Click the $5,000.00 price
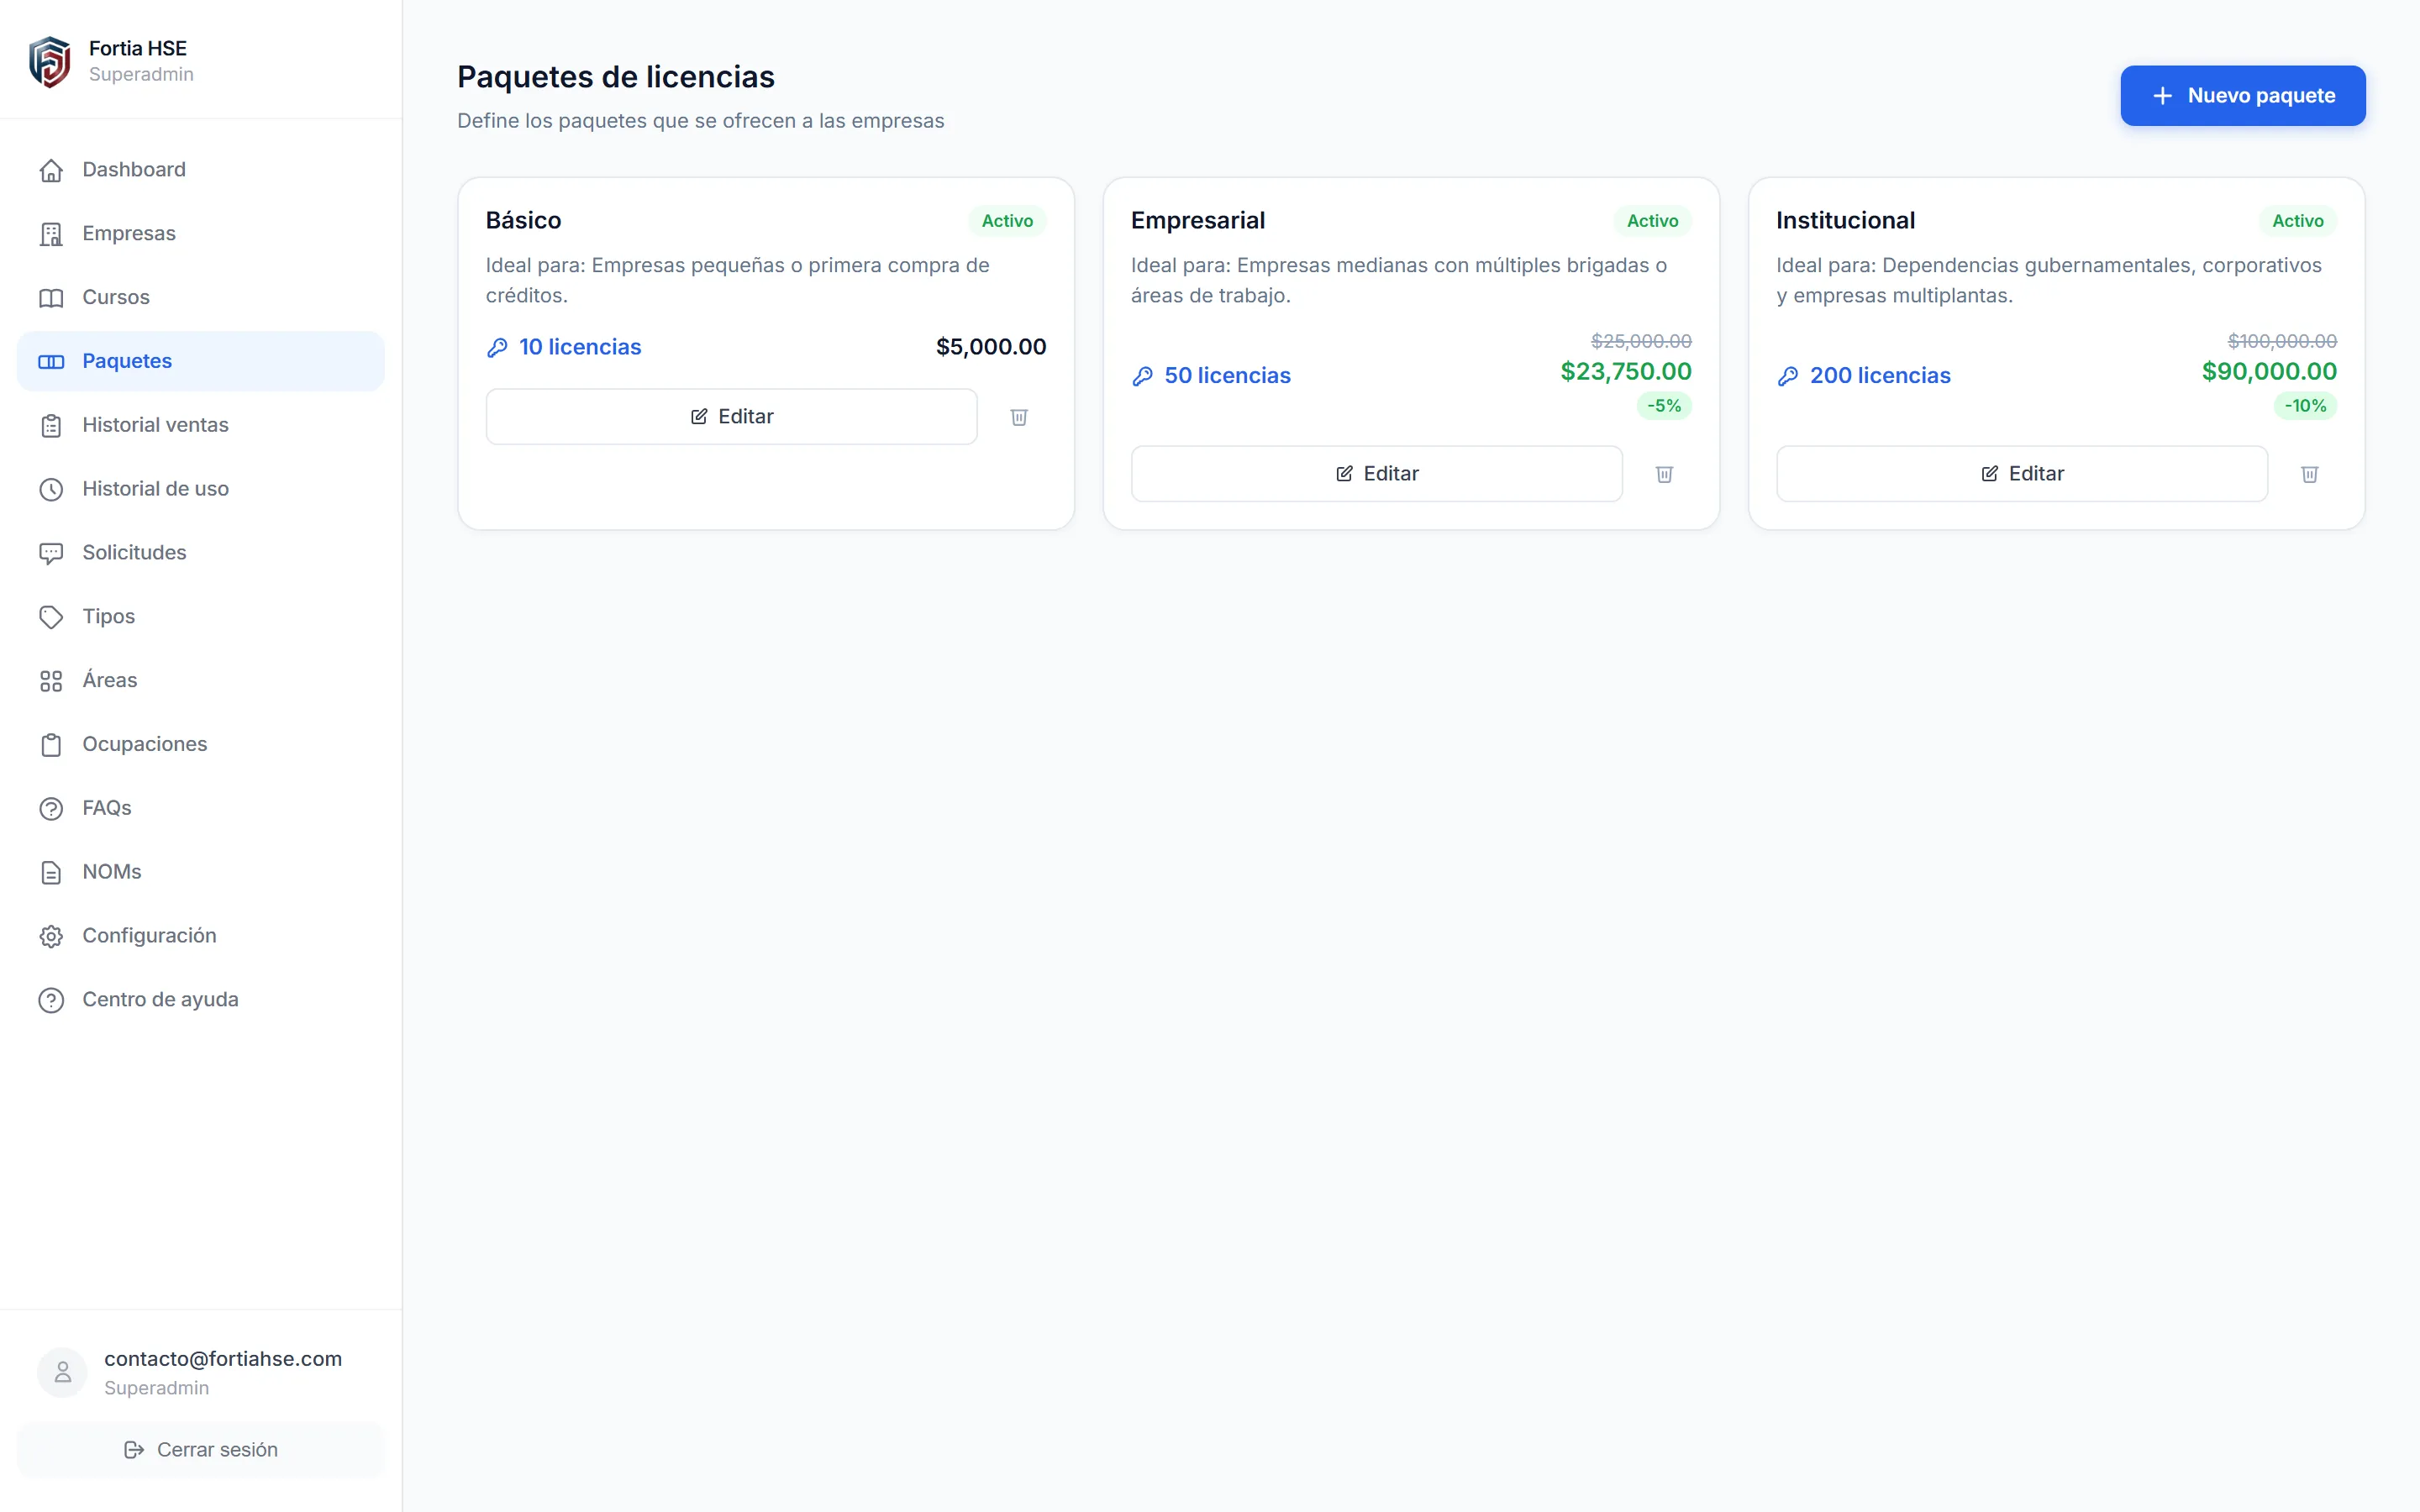This screenshot has height=1512, width=2420. click(x=991, y=347)
